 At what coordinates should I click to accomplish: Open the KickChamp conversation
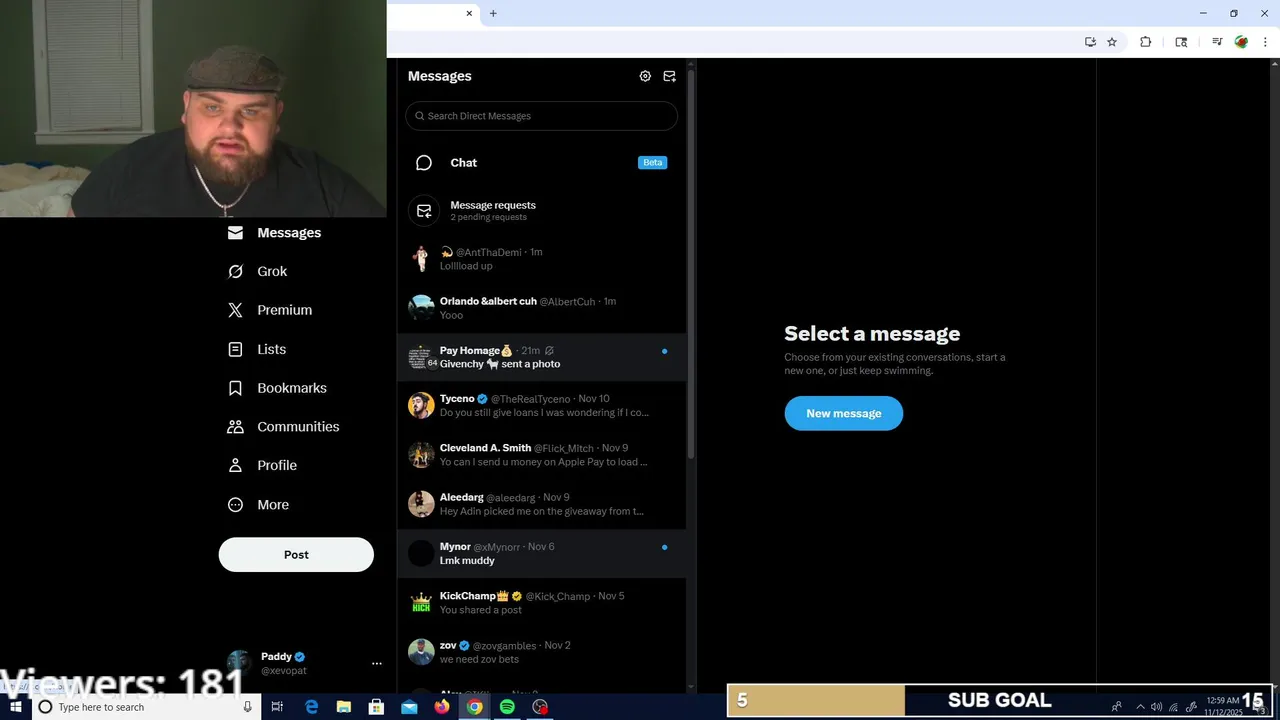coord(541,602)
